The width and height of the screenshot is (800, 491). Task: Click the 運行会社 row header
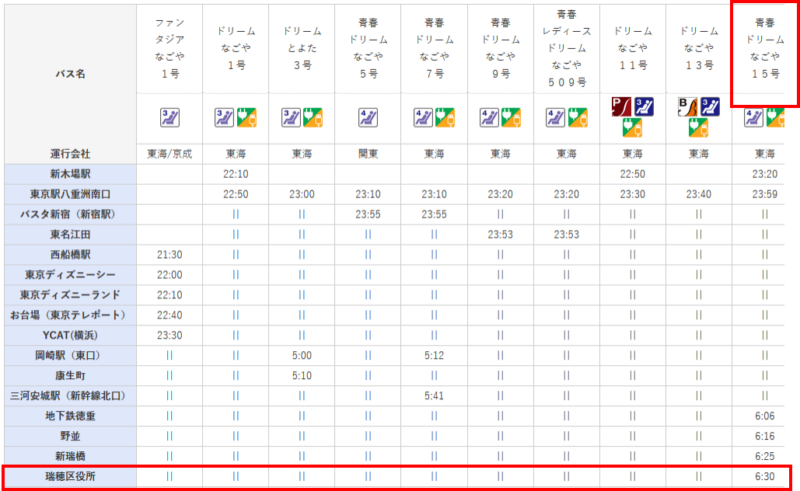click(x=70, y=153)
